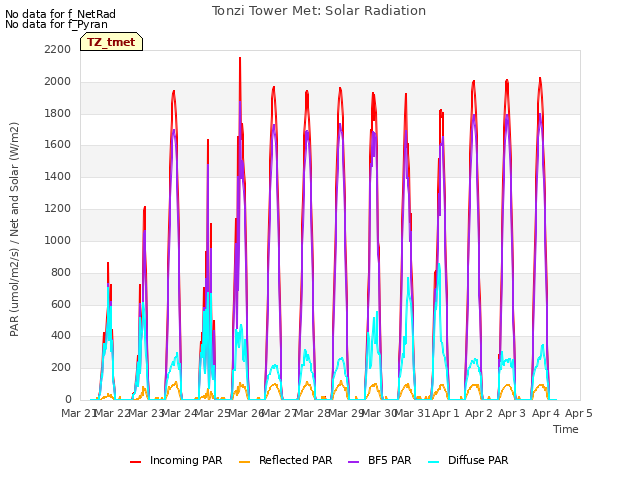Image resolution: width=640 pixels, height=480 pixels.
Task: Click the 800 y-axis tick value
Action: point(61,272)
